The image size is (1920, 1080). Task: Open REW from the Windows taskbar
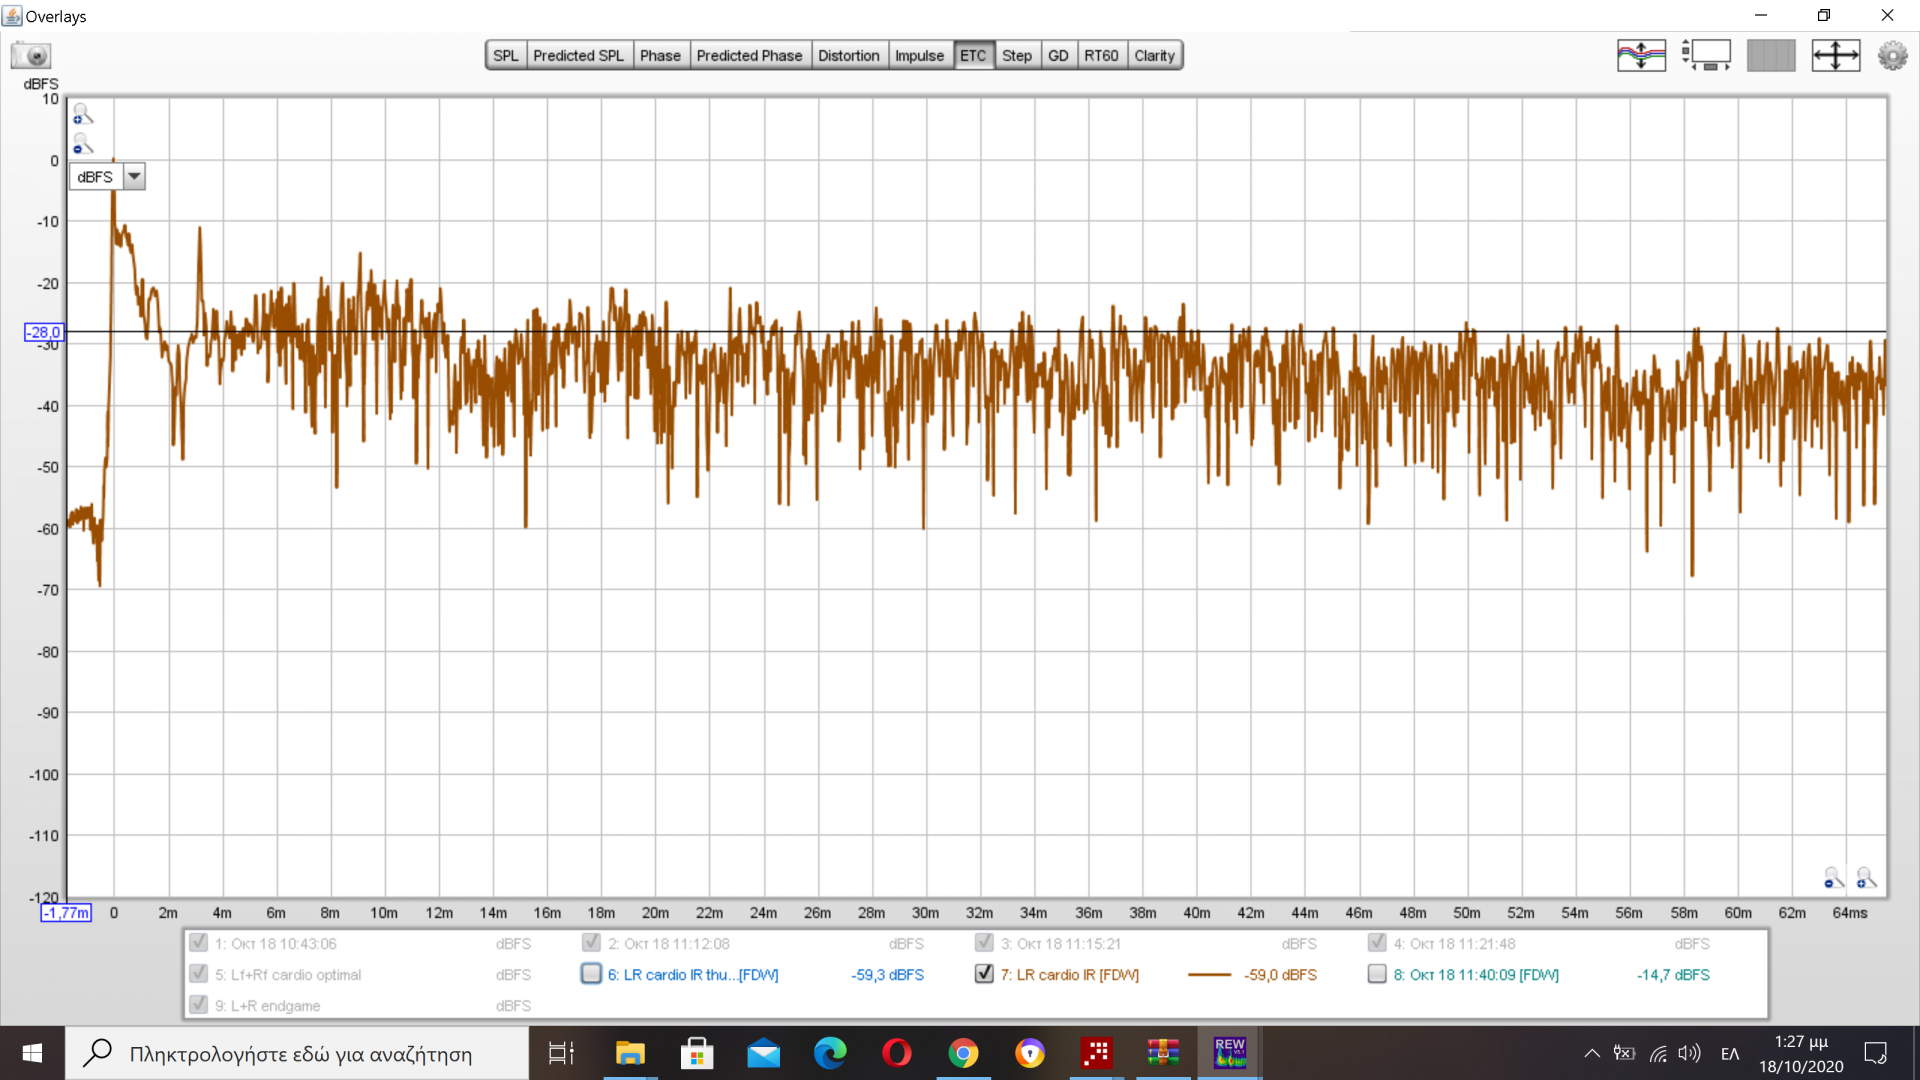[1229, 1053]
